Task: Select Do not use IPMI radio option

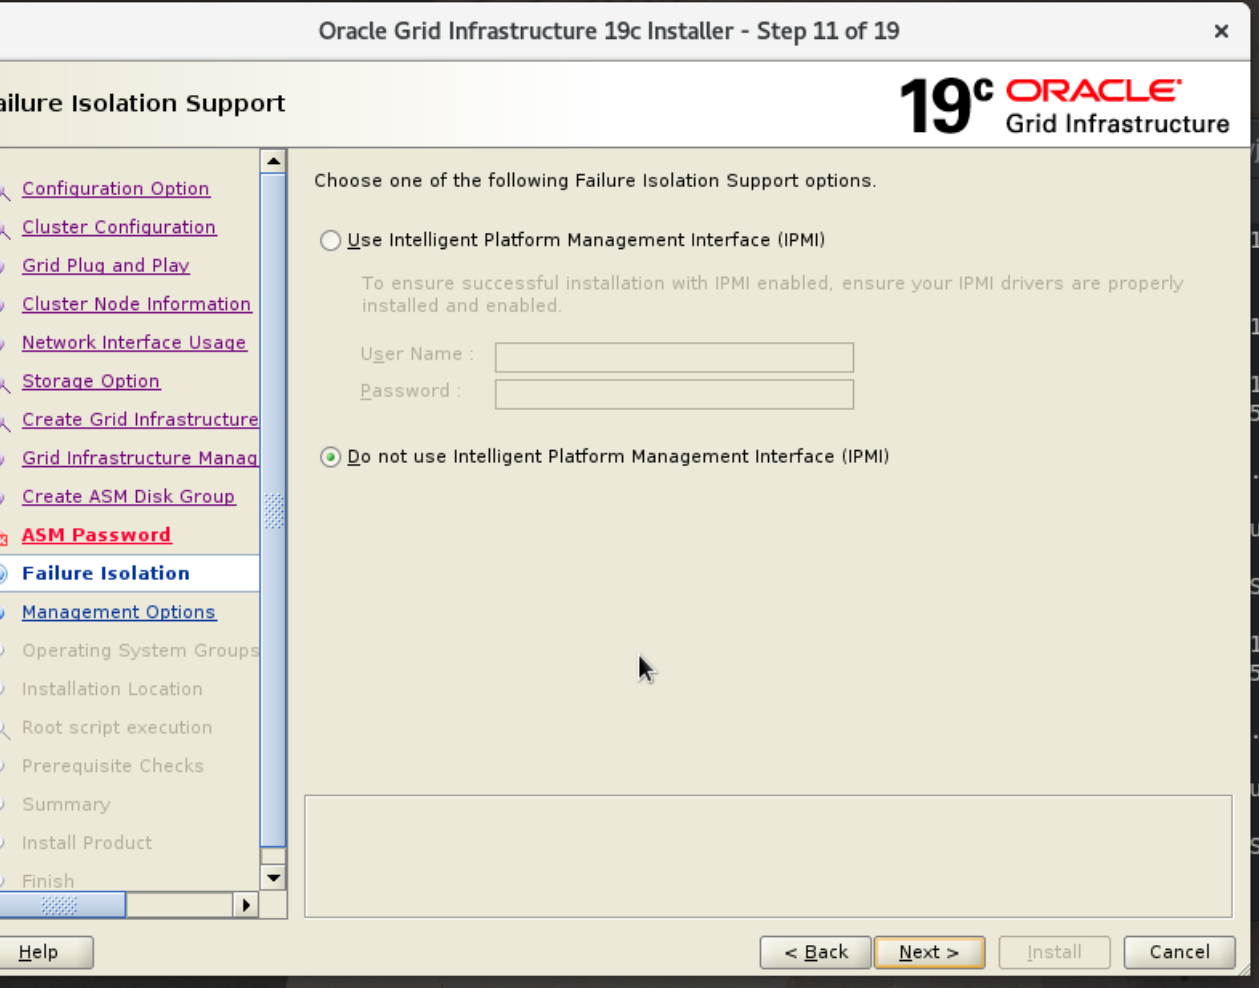Action: (x=330, y=457)
